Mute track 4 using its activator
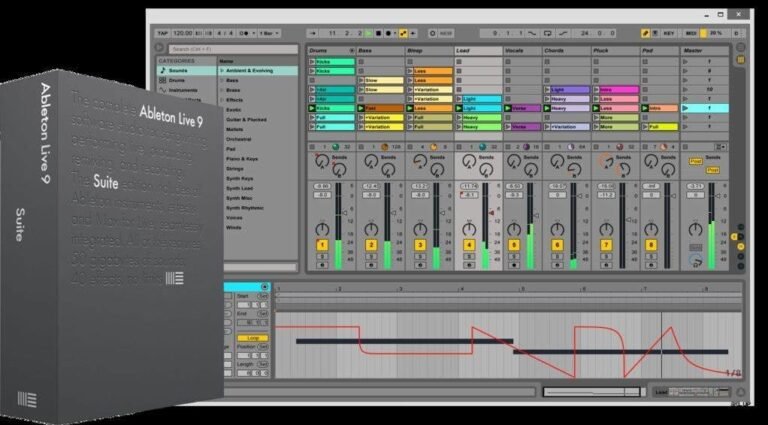Screen dimensions: 768x425 tap(469, 244)
